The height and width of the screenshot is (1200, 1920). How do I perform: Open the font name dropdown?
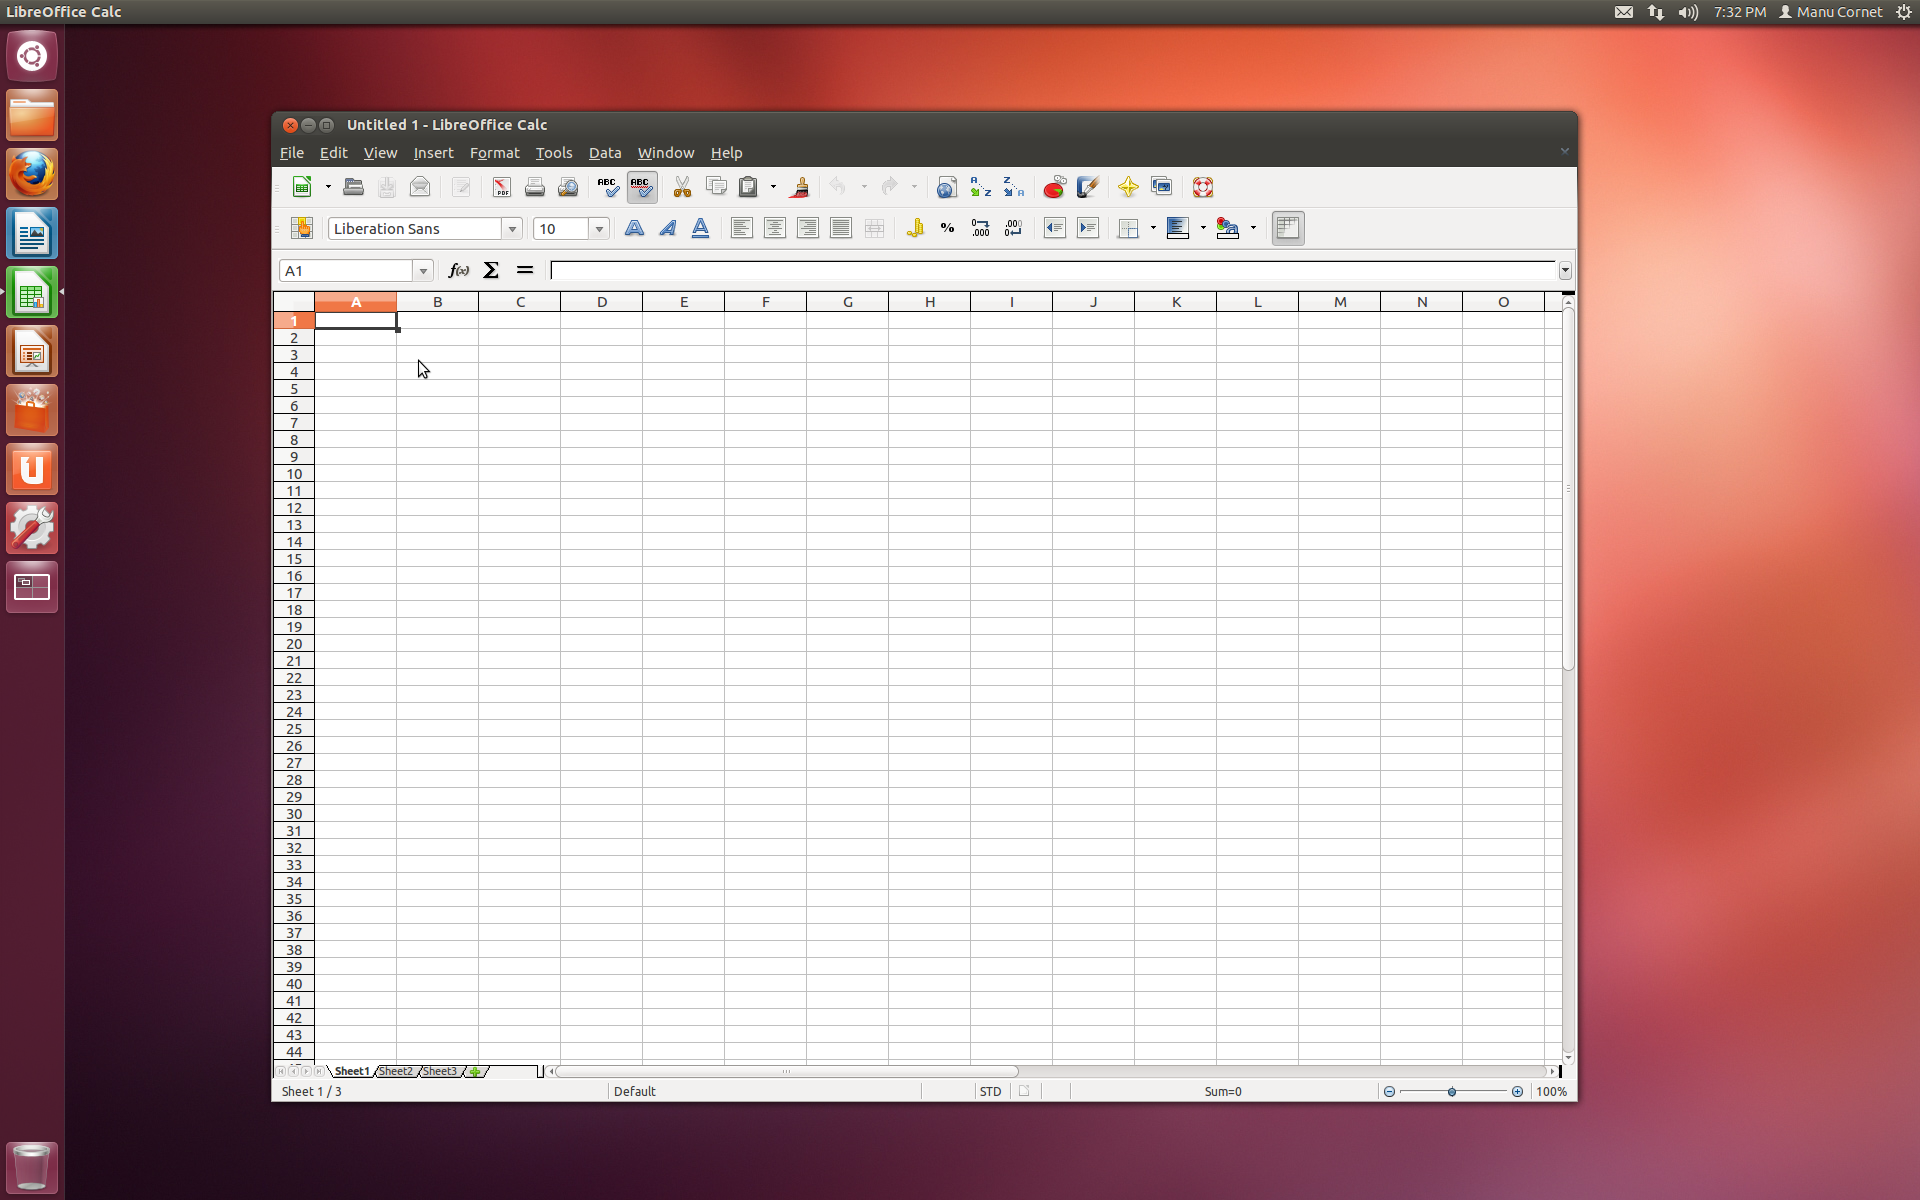(512, 229)
